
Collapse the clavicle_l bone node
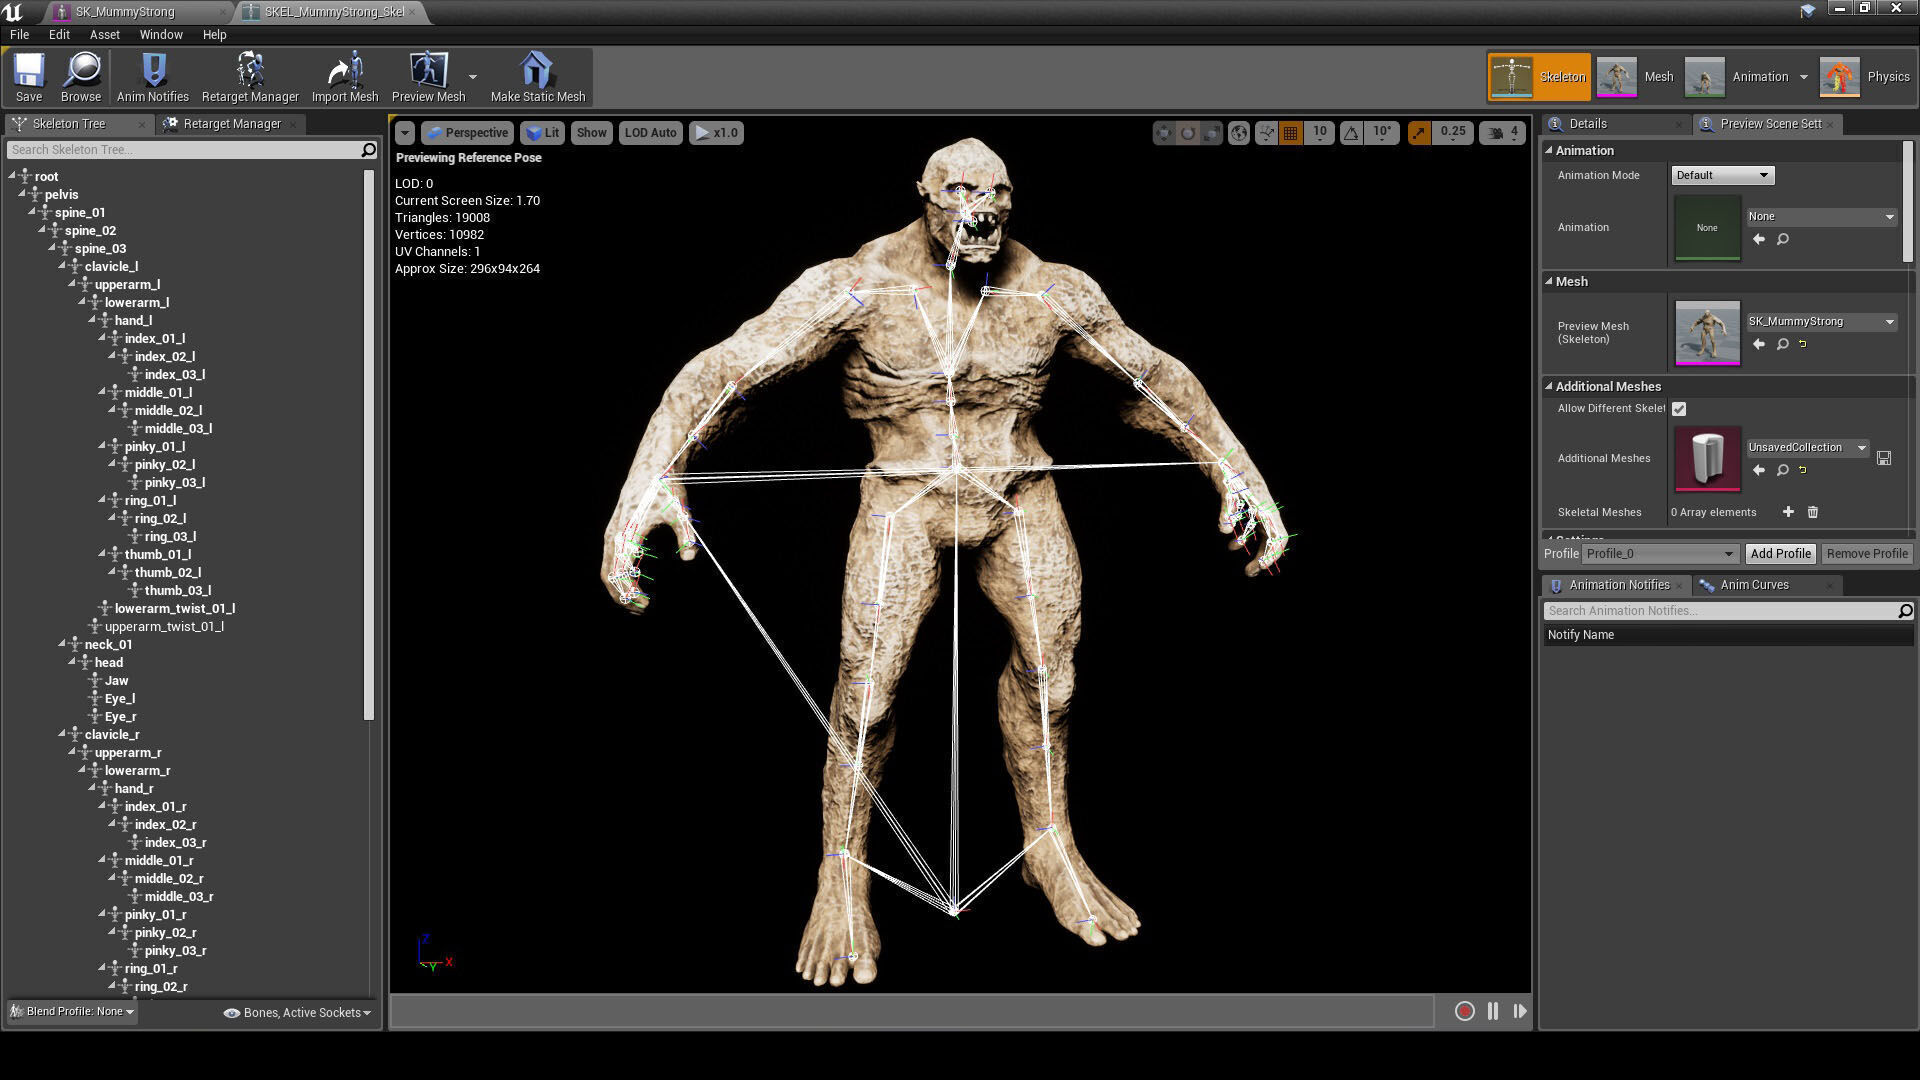pos(62,267)
